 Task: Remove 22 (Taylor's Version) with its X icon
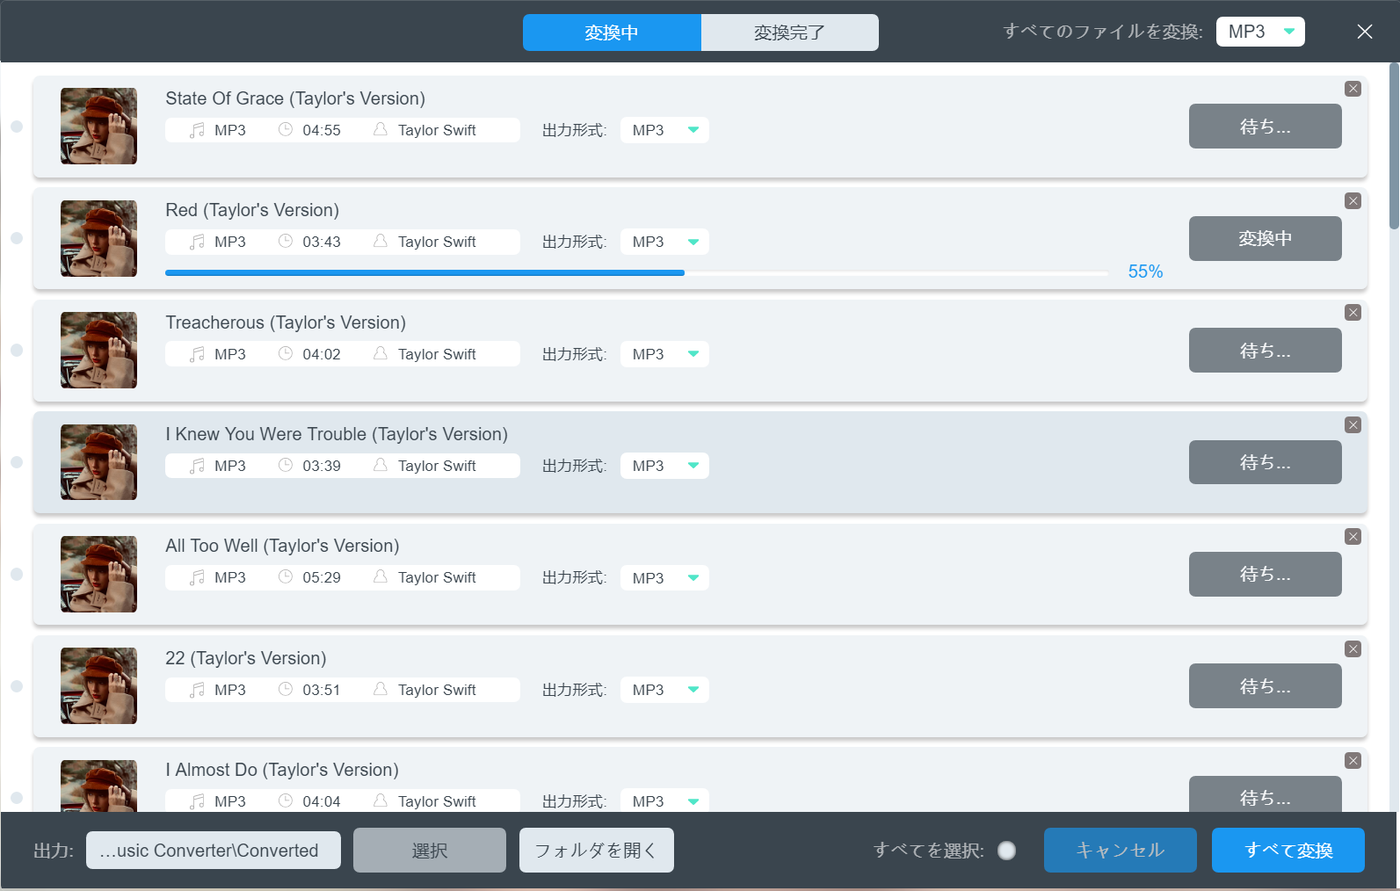1353,649
